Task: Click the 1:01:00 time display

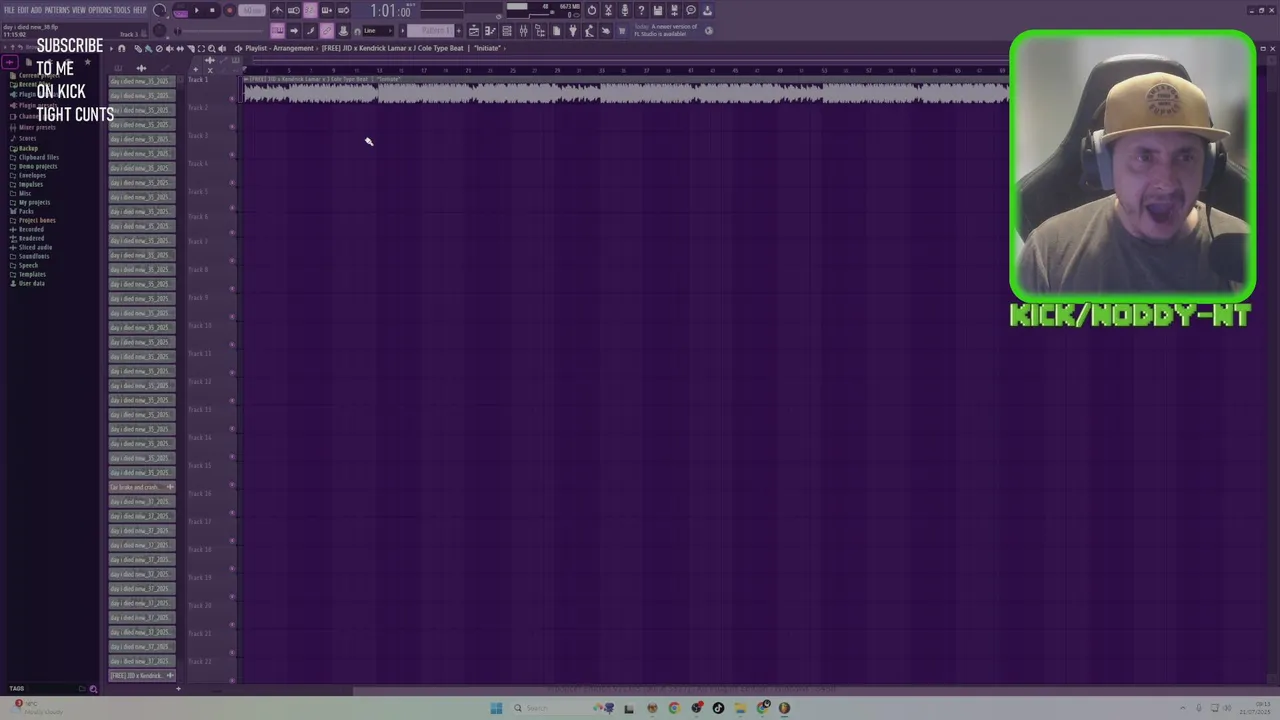Action: [x=390, y=11]
